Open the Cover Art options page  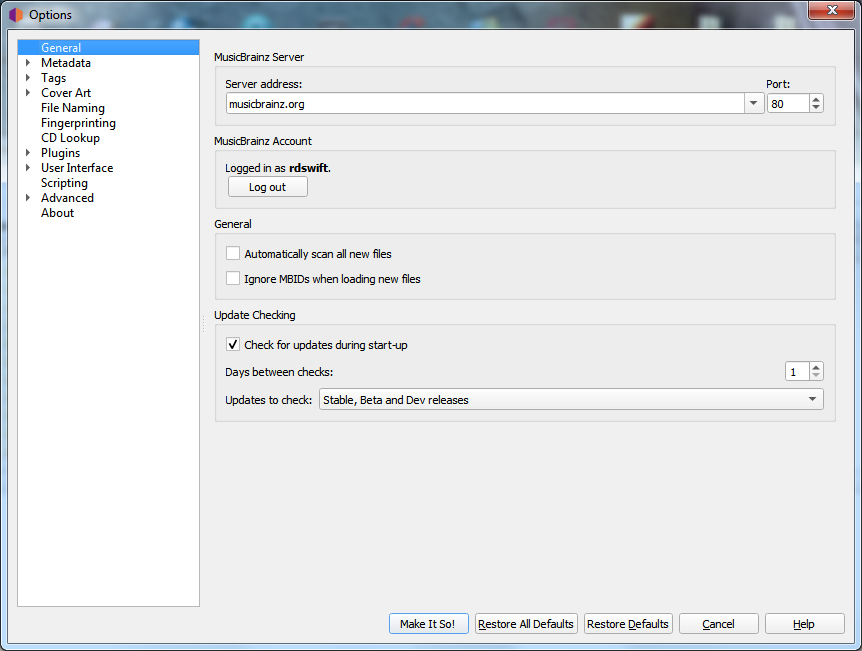coord(66,92)
